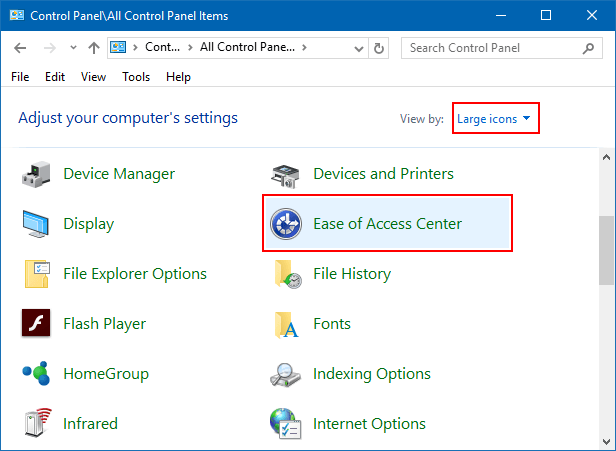Click the scrollbar up arrow
The width and height of the screenshot is (616, 451).
pyautogui.click(x=606, y=157)
